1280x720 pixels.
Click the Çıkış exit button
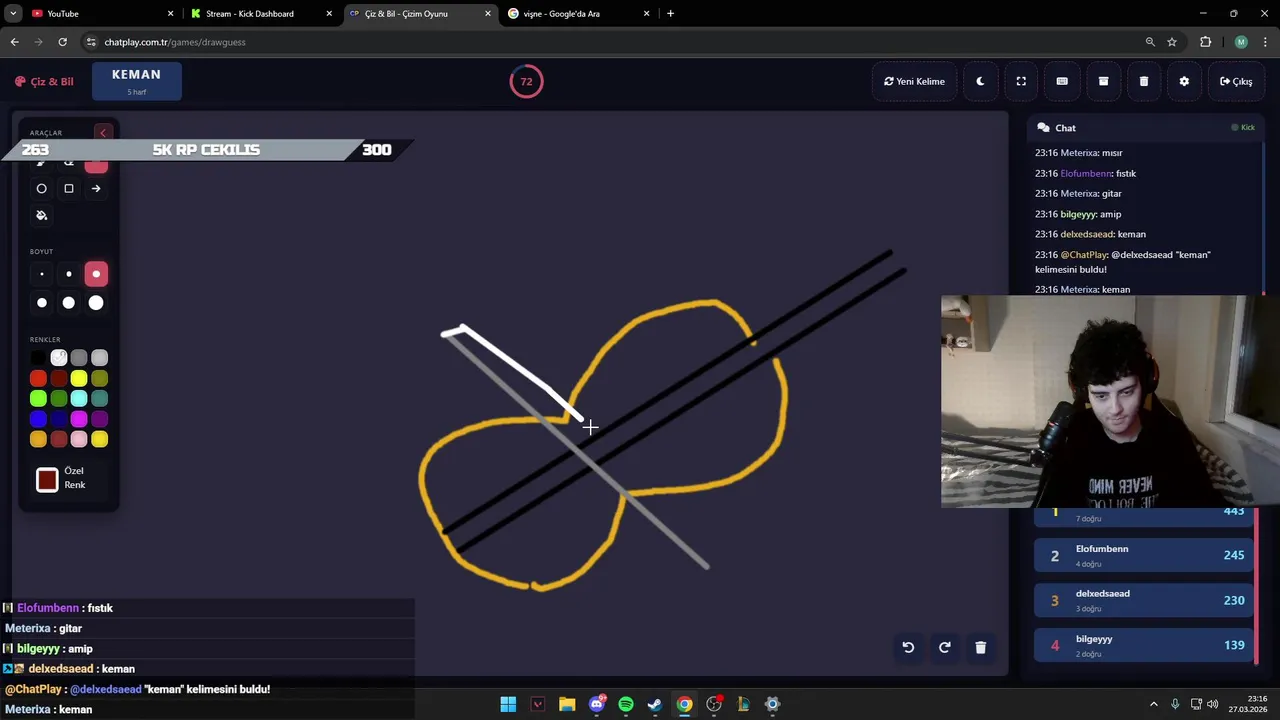click(1236, 81)
